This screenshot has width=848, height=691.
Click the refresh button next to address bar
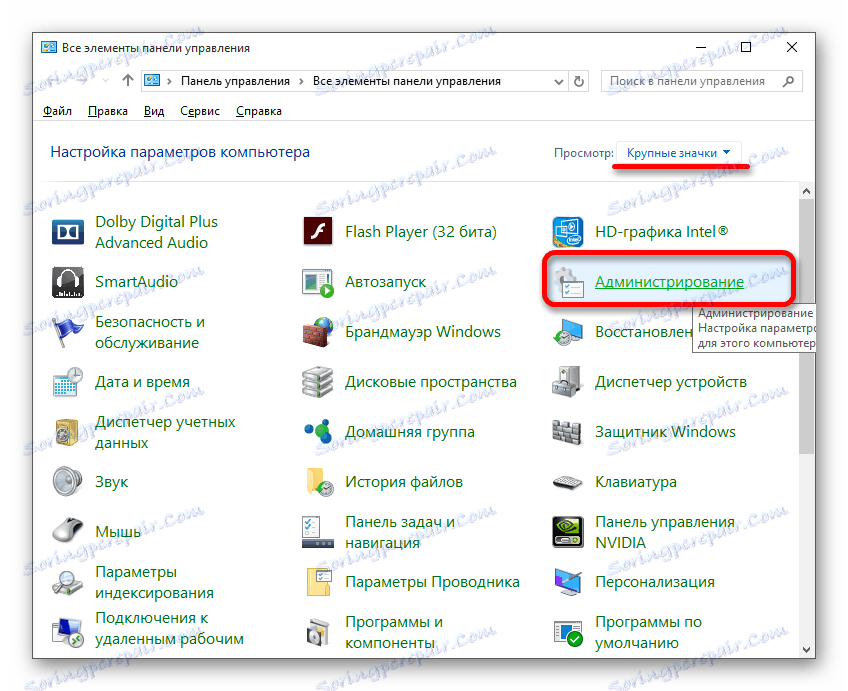(579, 82)
